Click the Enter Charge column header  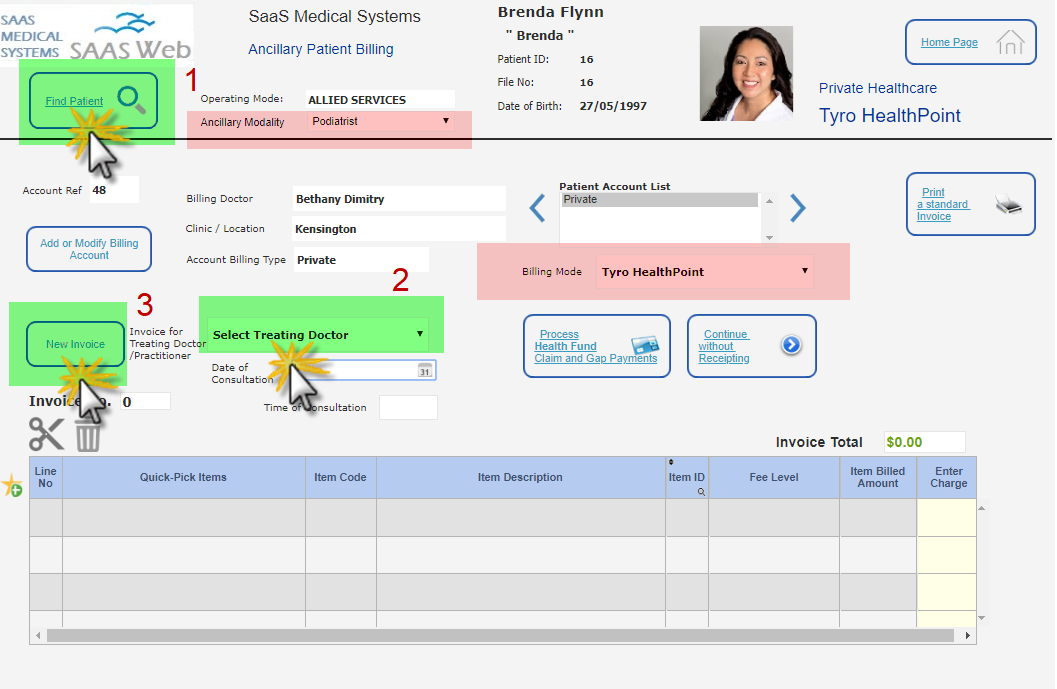coord(948,477)
